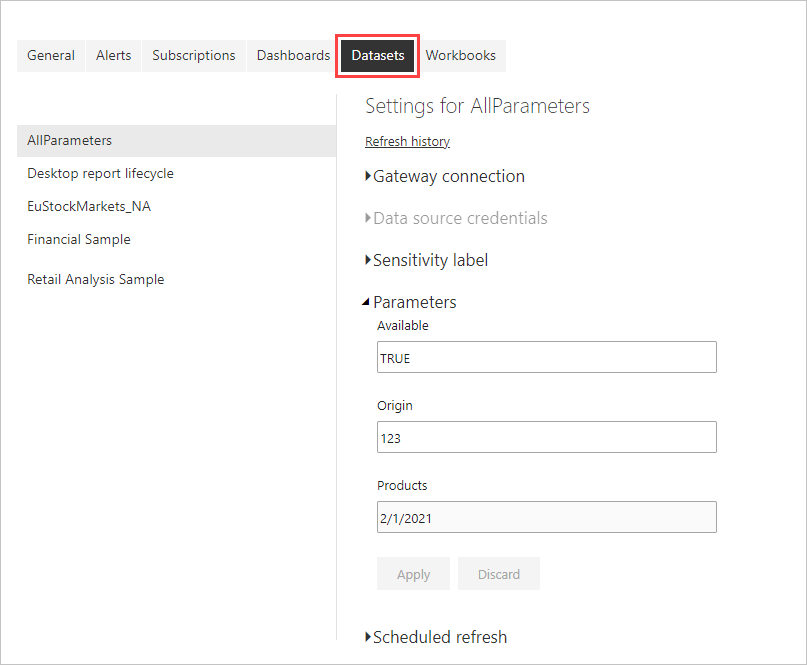807x665 pixels.
Task: Select Financial Sample in dataset list
Action: pos(79,240)
